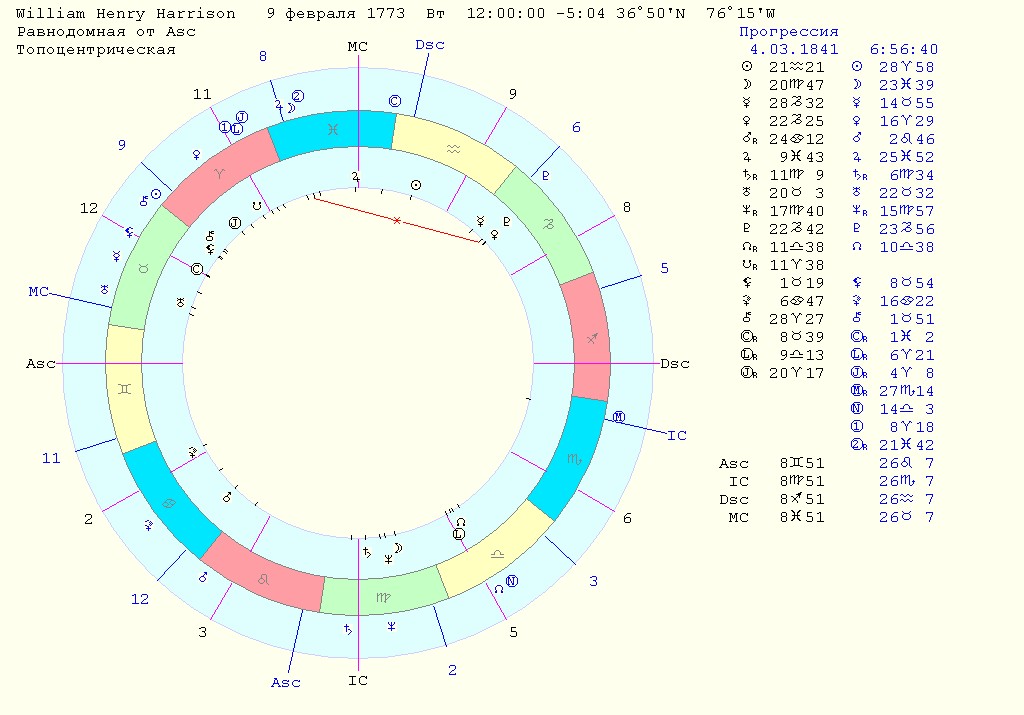Select the blue house number 3 near Libra
The width and height of the screenshot is (1024, 715).
click(x=593, y=581)
